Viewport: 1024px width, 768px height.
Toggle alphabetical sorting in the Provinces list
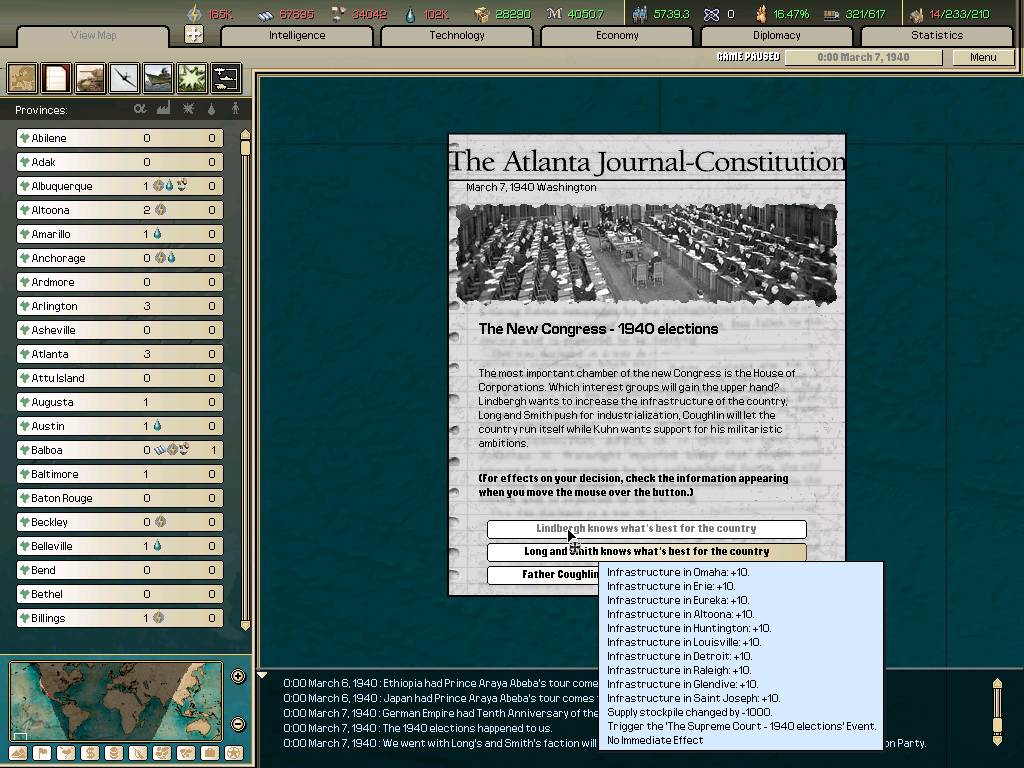tap(141, 108)
